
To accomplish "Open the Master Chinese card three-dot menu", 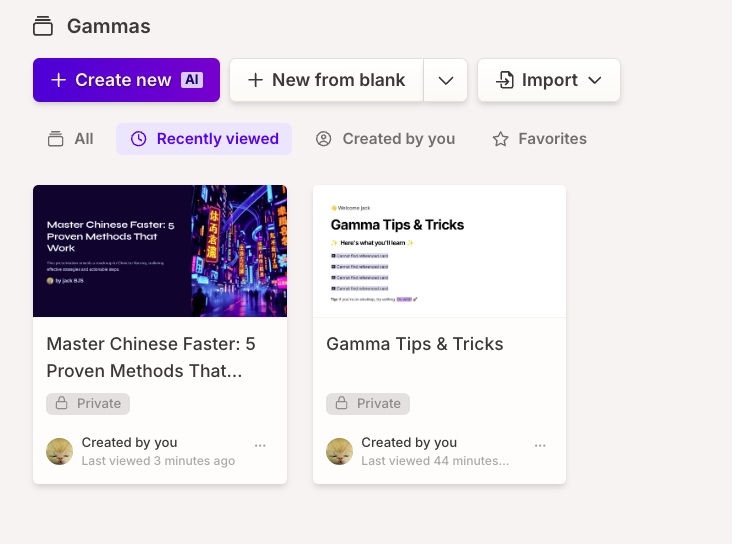I will point(260,446).
